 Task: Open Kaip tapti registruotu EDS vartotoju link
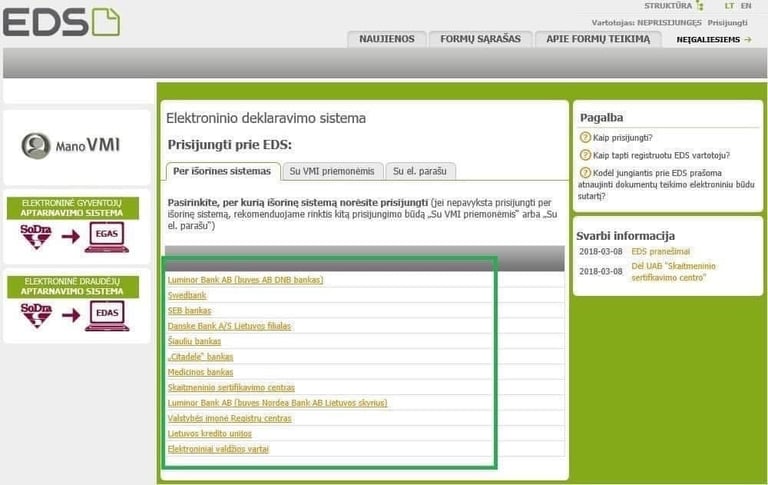click(x=661, y=155)
